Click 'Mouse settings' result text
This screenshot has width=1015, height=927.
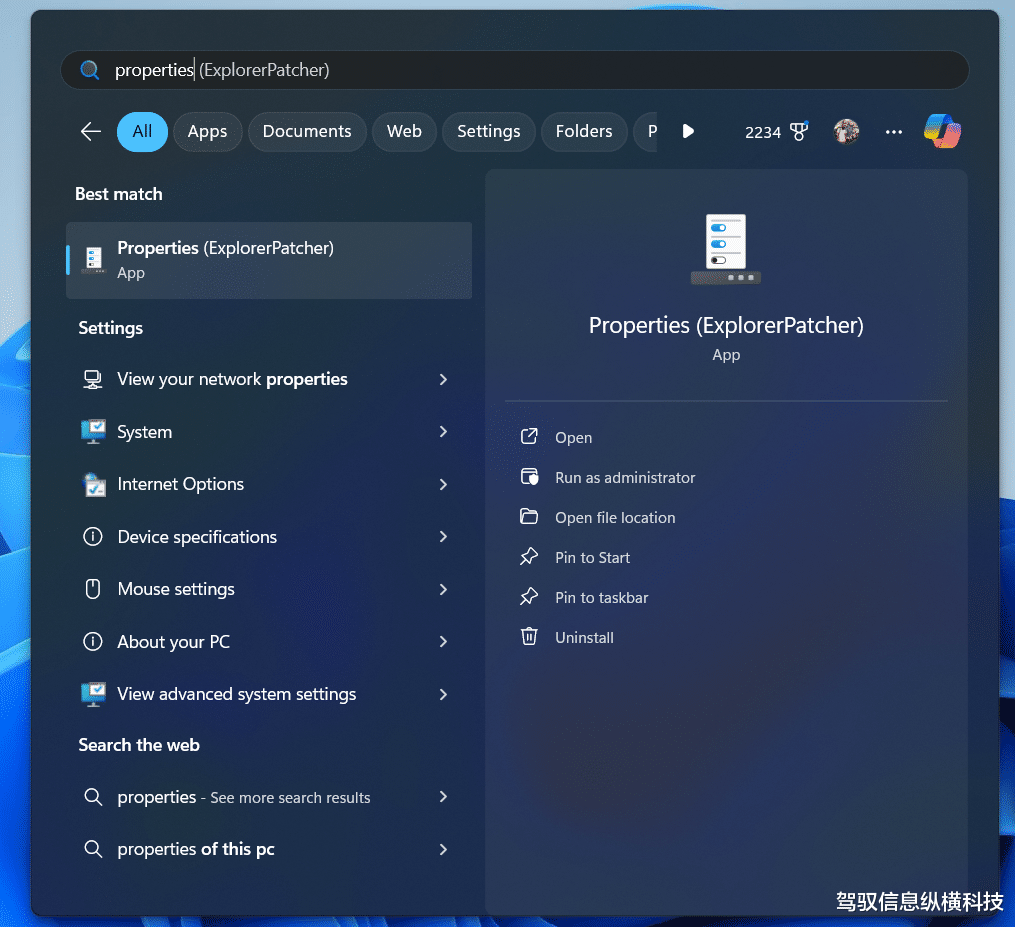tap(176, 590)
